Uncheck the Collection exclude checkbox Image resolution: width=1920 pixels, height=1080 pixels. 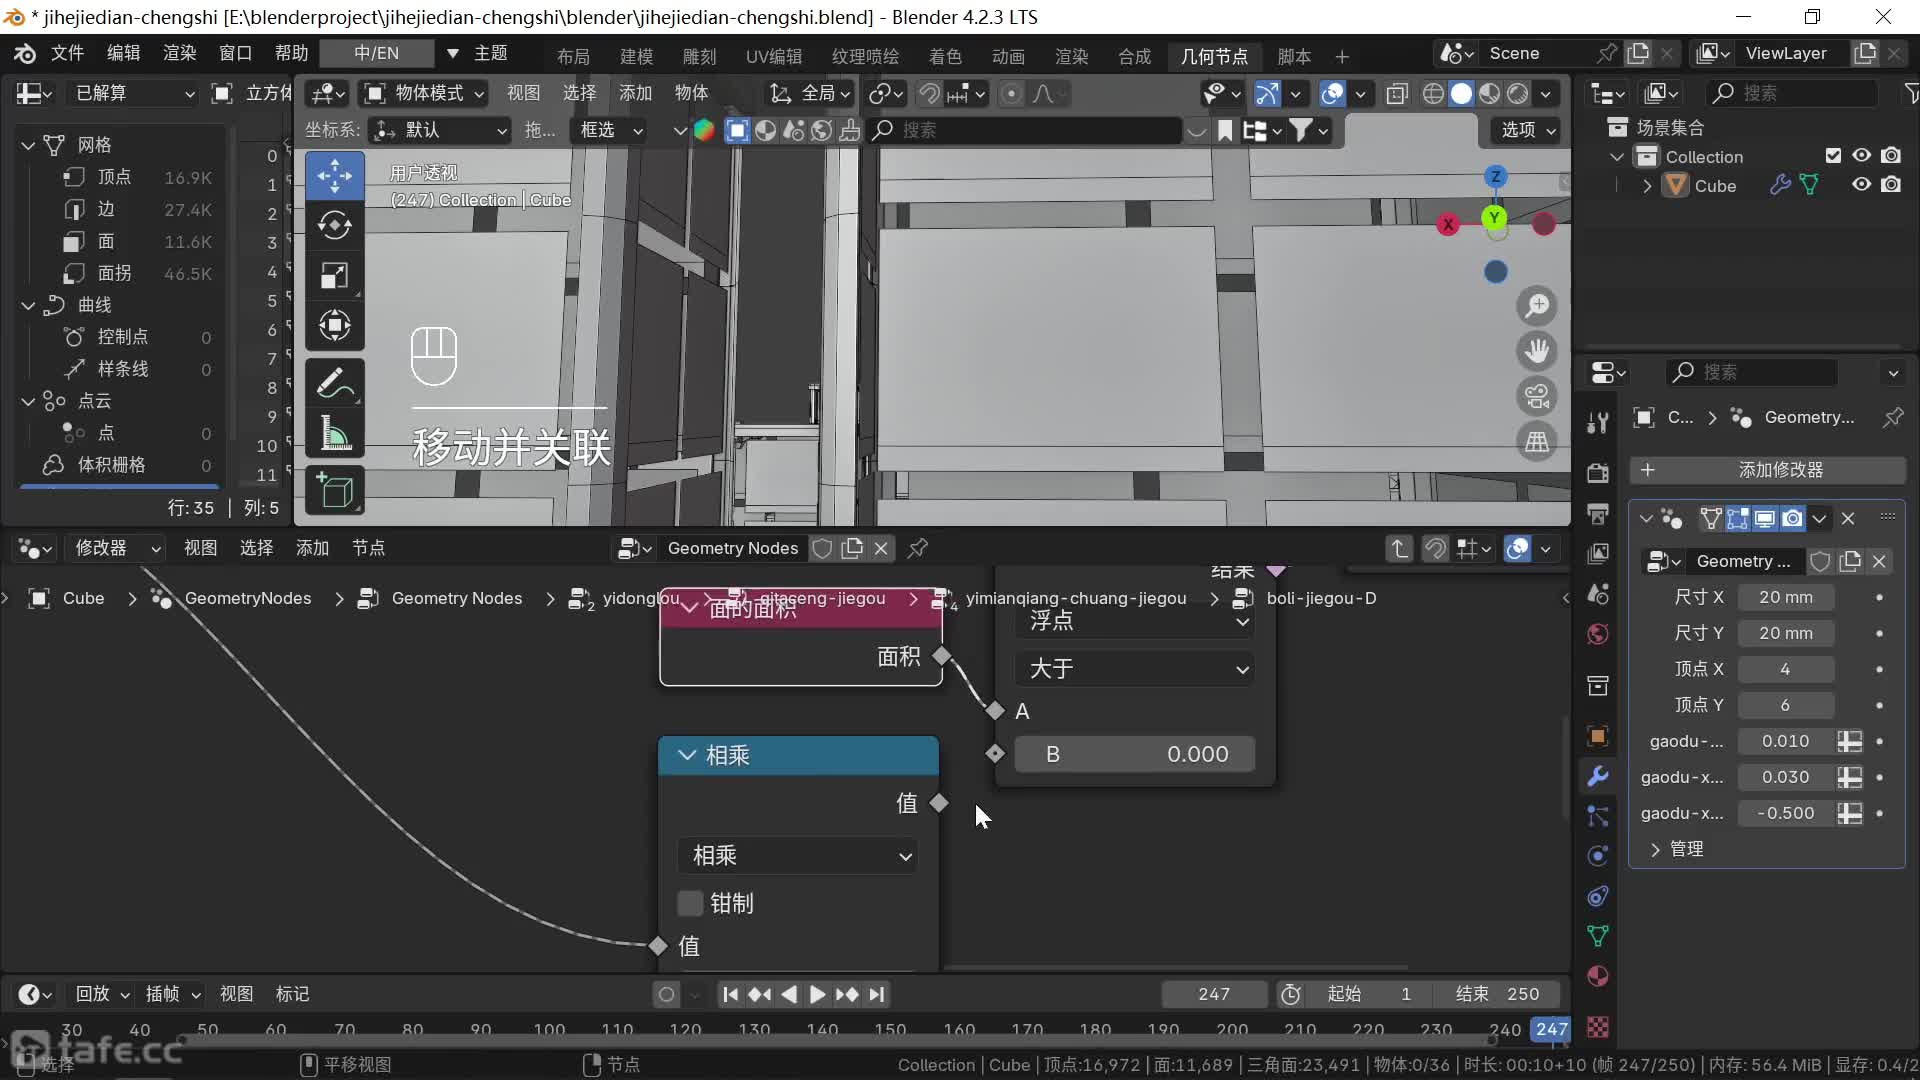[1833, 156]
